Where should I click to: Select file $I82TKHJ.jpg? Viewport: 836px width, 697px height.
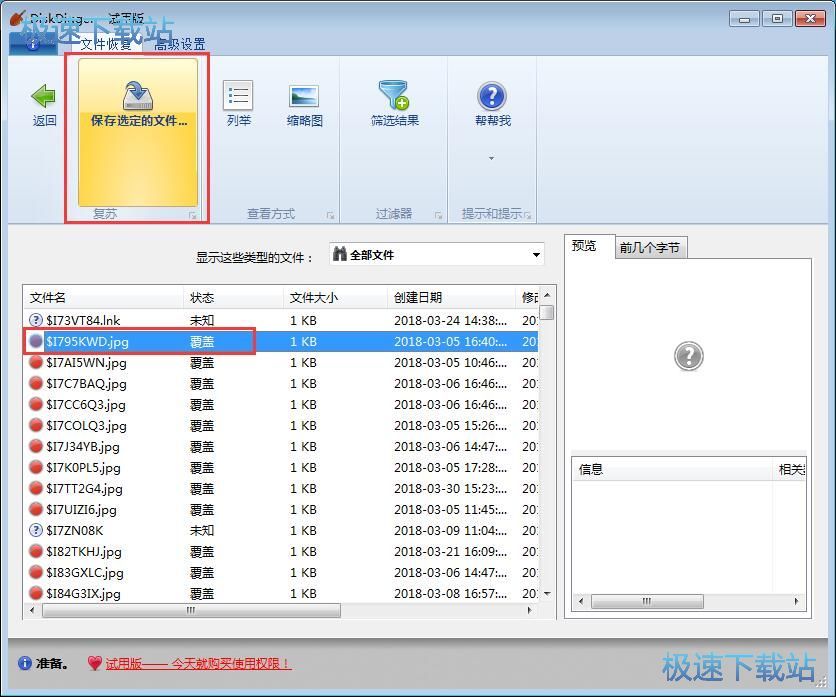[x=84, y=551]
